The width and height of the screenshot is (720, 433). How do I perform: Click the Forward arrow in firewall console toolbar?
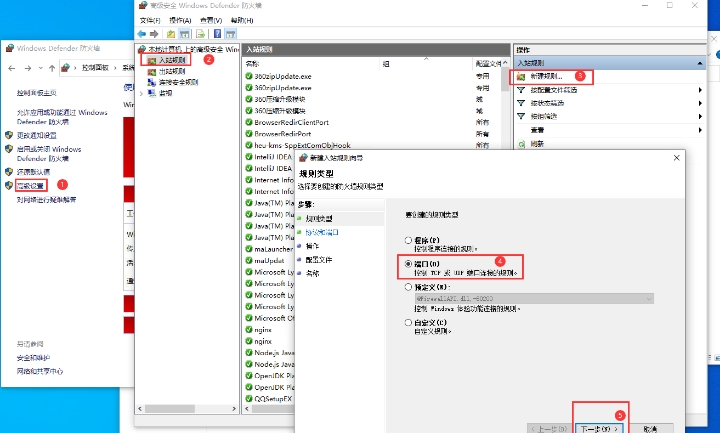coord(154,34)
